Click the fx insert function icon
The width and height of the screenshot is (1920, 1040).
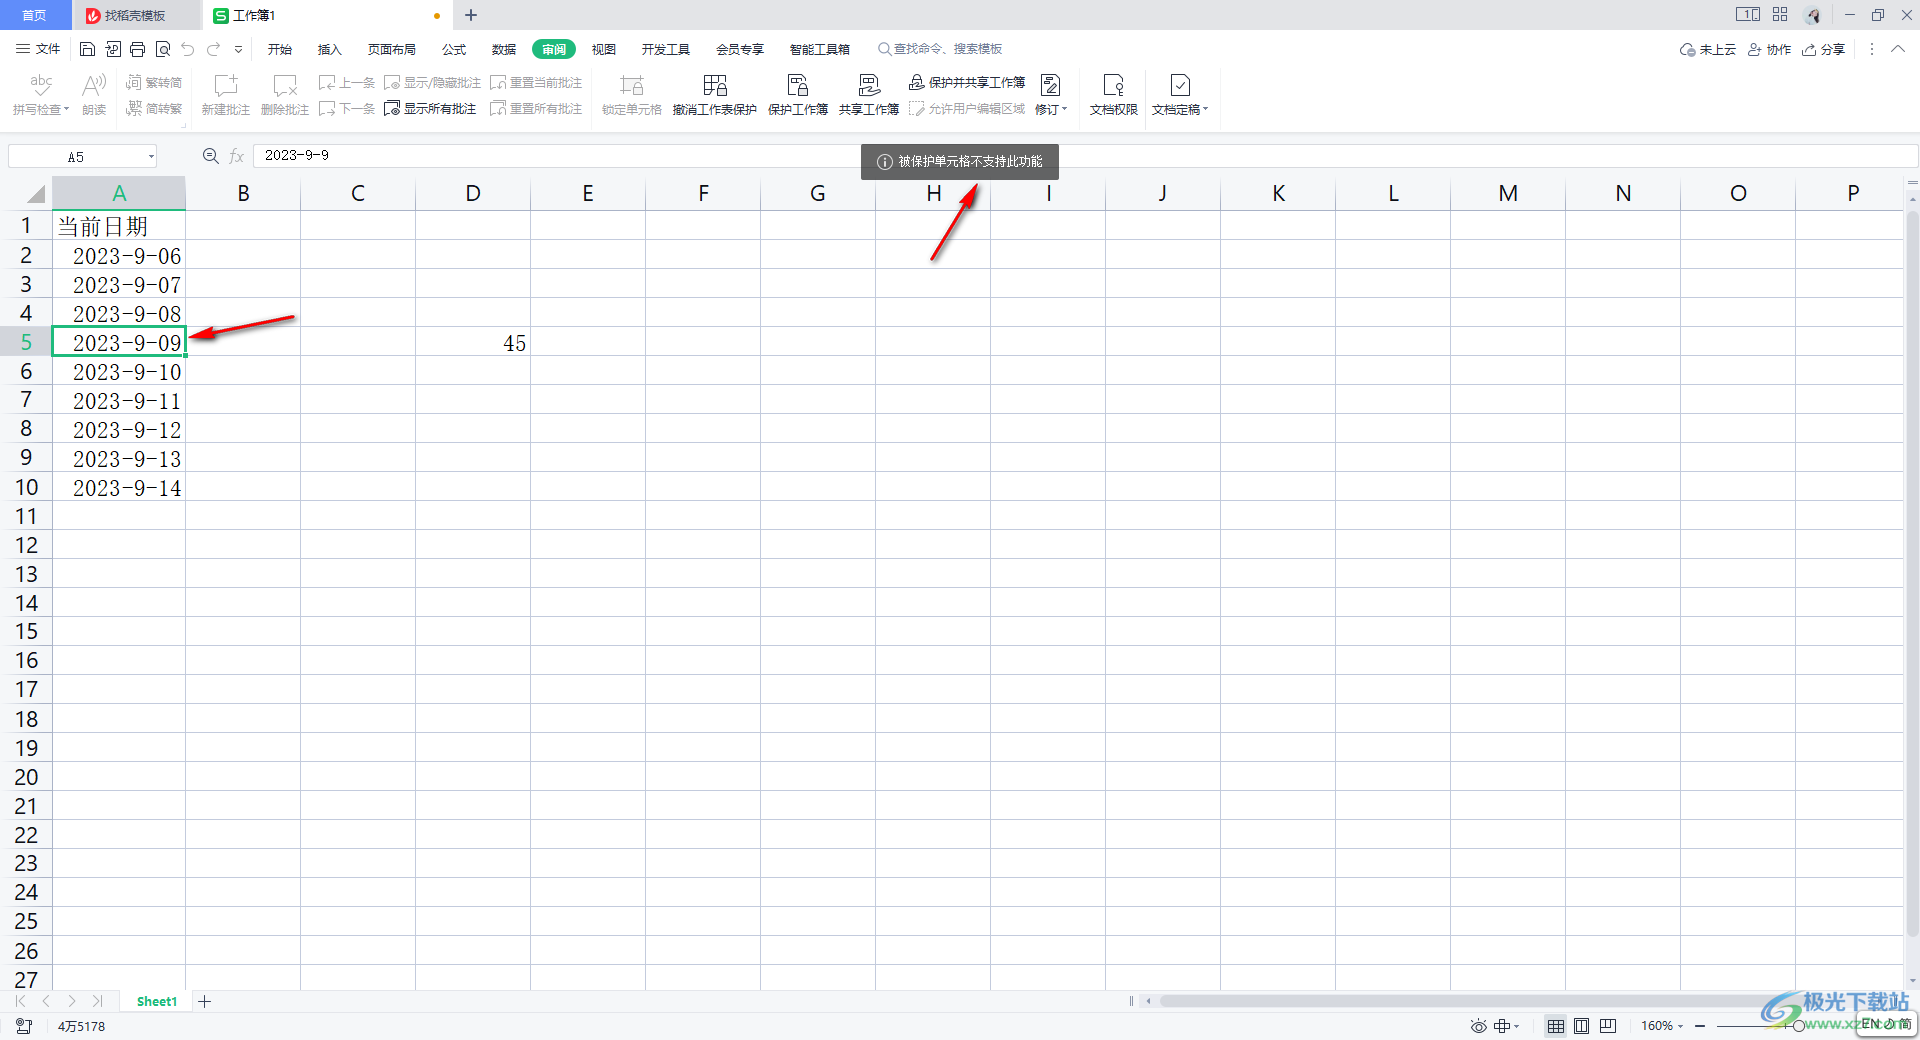tap(237, 156)
